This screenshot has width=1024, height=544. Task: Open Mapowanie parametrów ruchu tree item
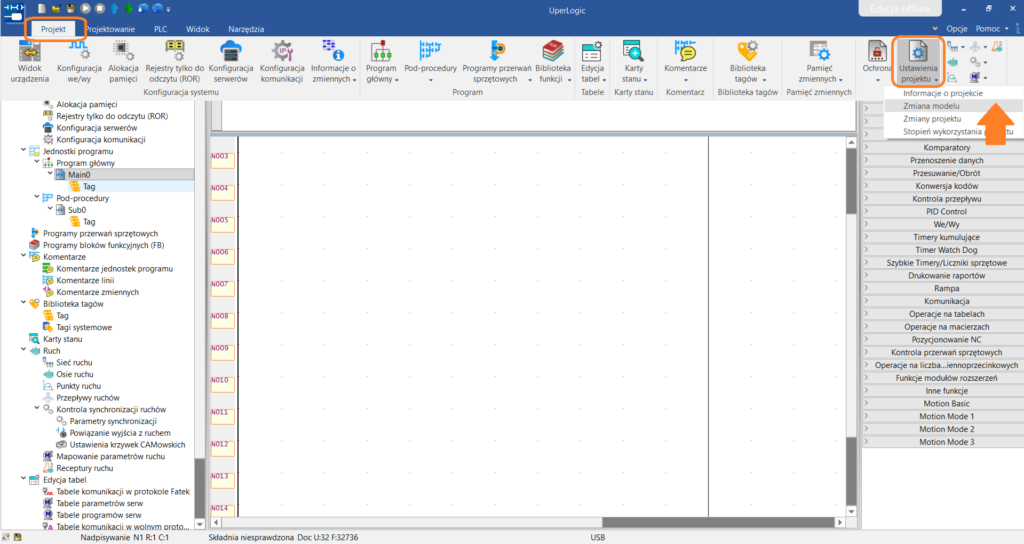(x=110, y=456)
